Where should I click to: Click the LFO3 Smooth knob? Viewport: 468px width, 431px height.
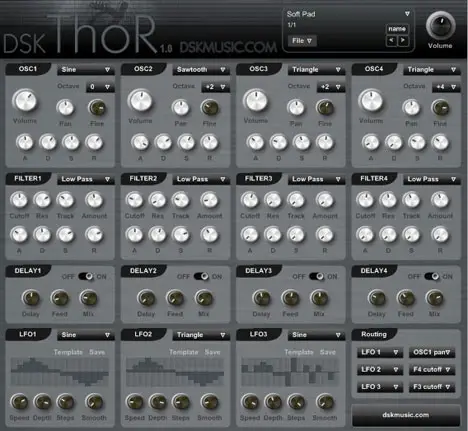pos(325,402)
